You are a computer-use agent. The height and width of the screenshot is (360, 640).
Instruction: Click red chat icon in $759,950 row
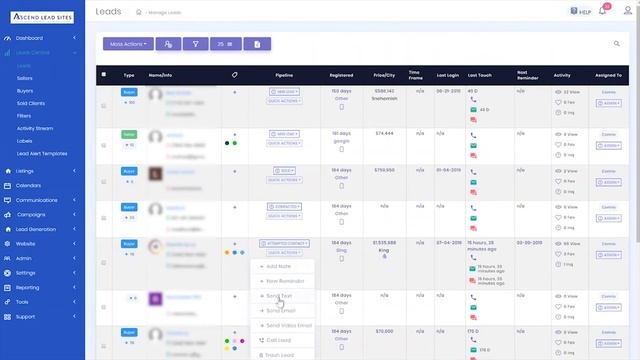click(473, 192)
